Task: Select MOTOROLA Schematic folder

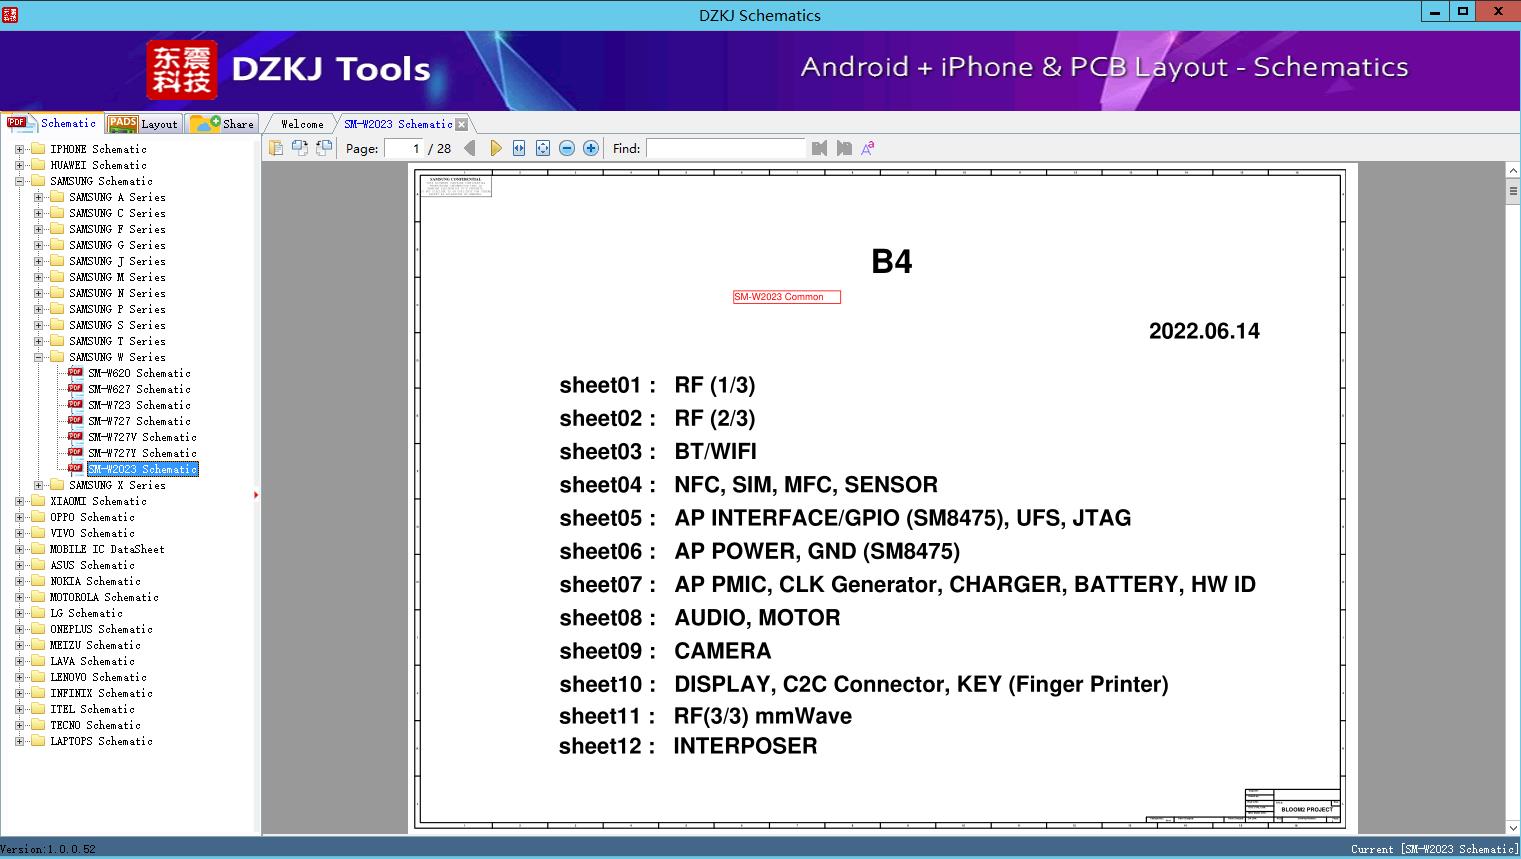Action: pos(104,597)
